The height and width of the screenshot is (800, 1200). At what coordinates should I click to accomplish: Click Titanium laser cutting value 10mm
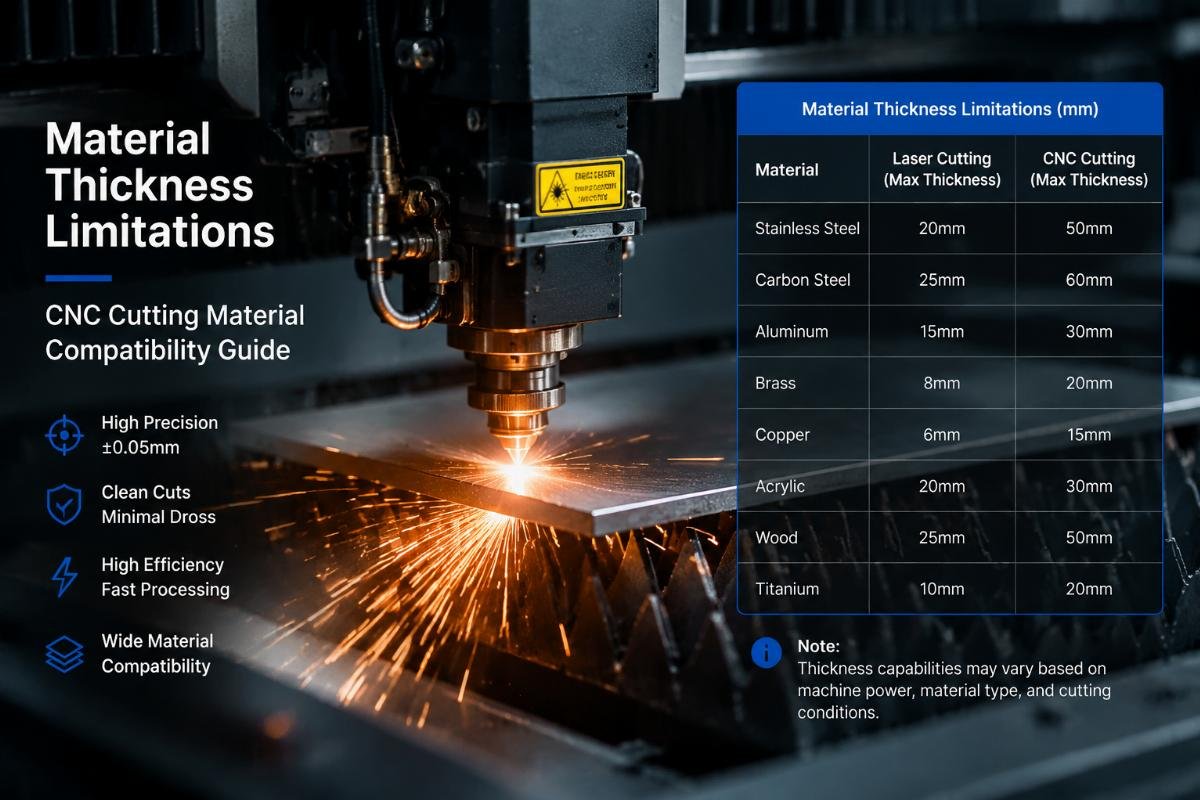pos(942,589)
